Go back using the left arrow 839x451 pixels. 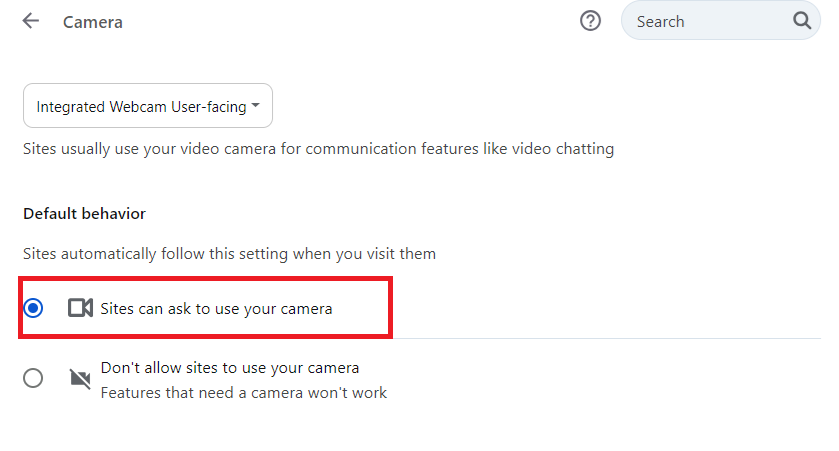pyautogui.click(x=31, y=21)
